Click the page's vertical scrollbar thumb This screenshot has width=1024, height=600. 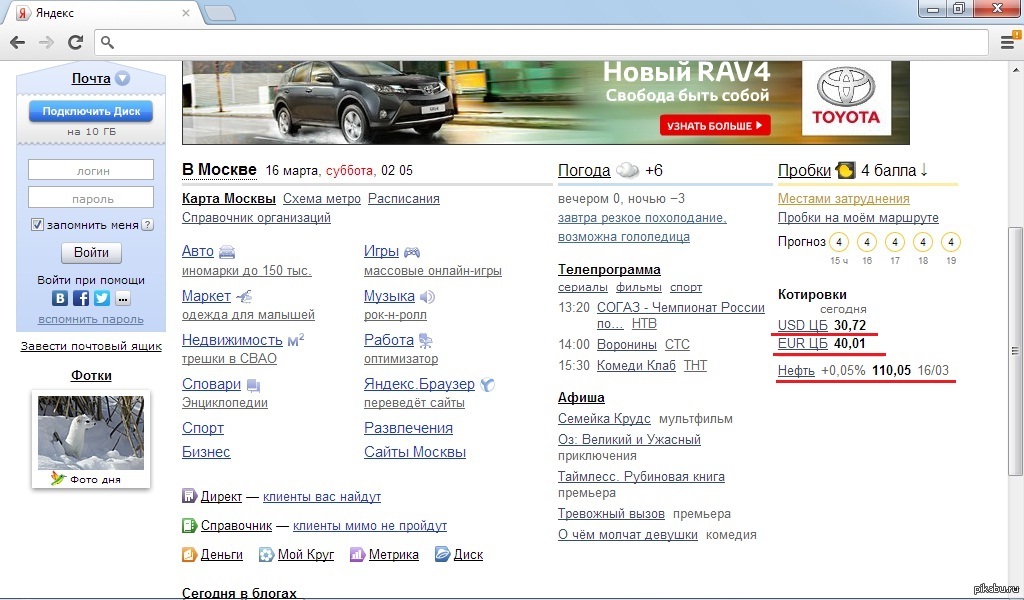[1015, 350]
